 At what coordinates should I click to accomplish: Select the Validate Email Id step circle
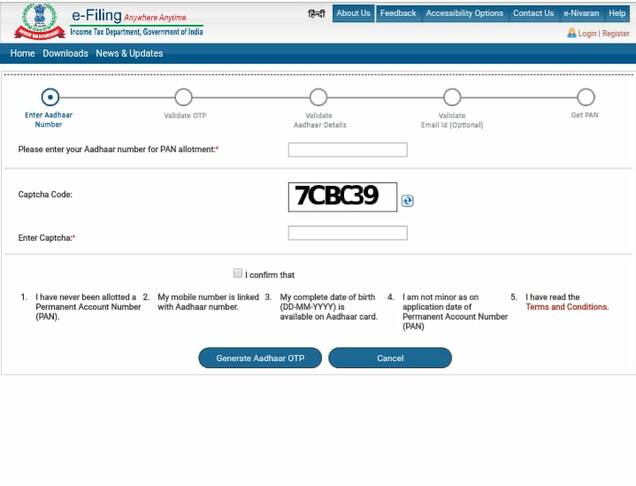452,97
